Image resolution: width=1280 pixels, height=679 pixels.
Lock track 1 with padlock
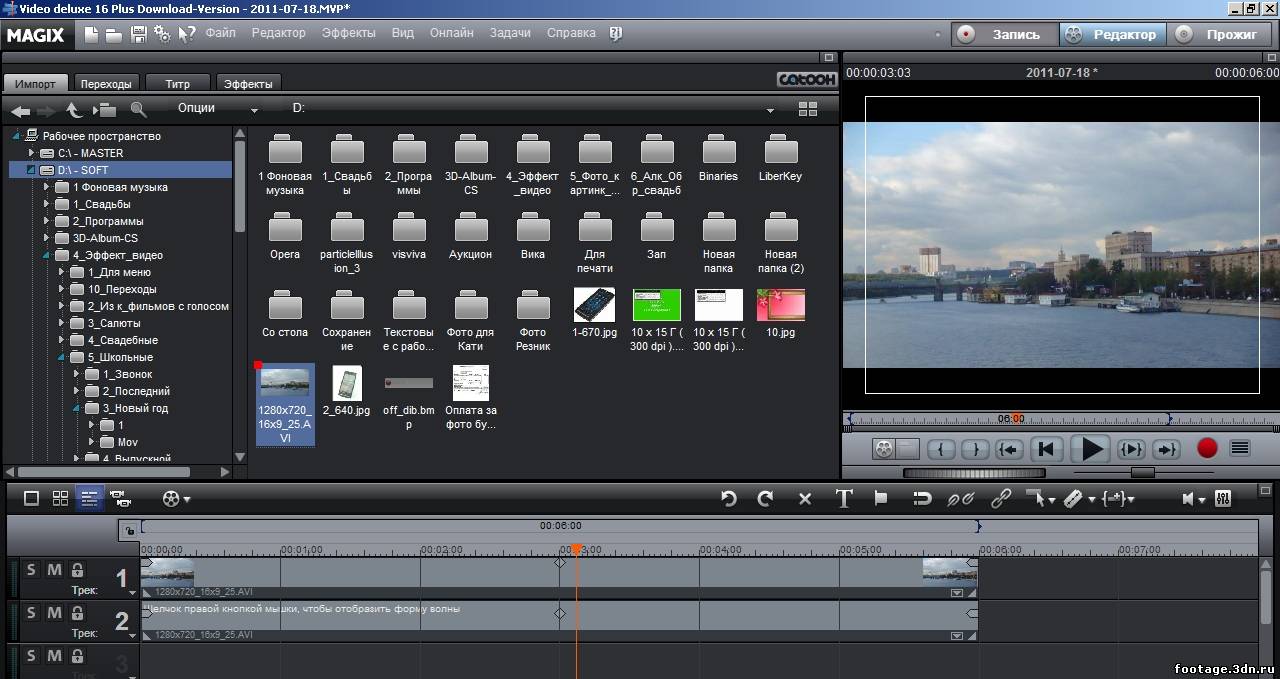tap(77, 570)
